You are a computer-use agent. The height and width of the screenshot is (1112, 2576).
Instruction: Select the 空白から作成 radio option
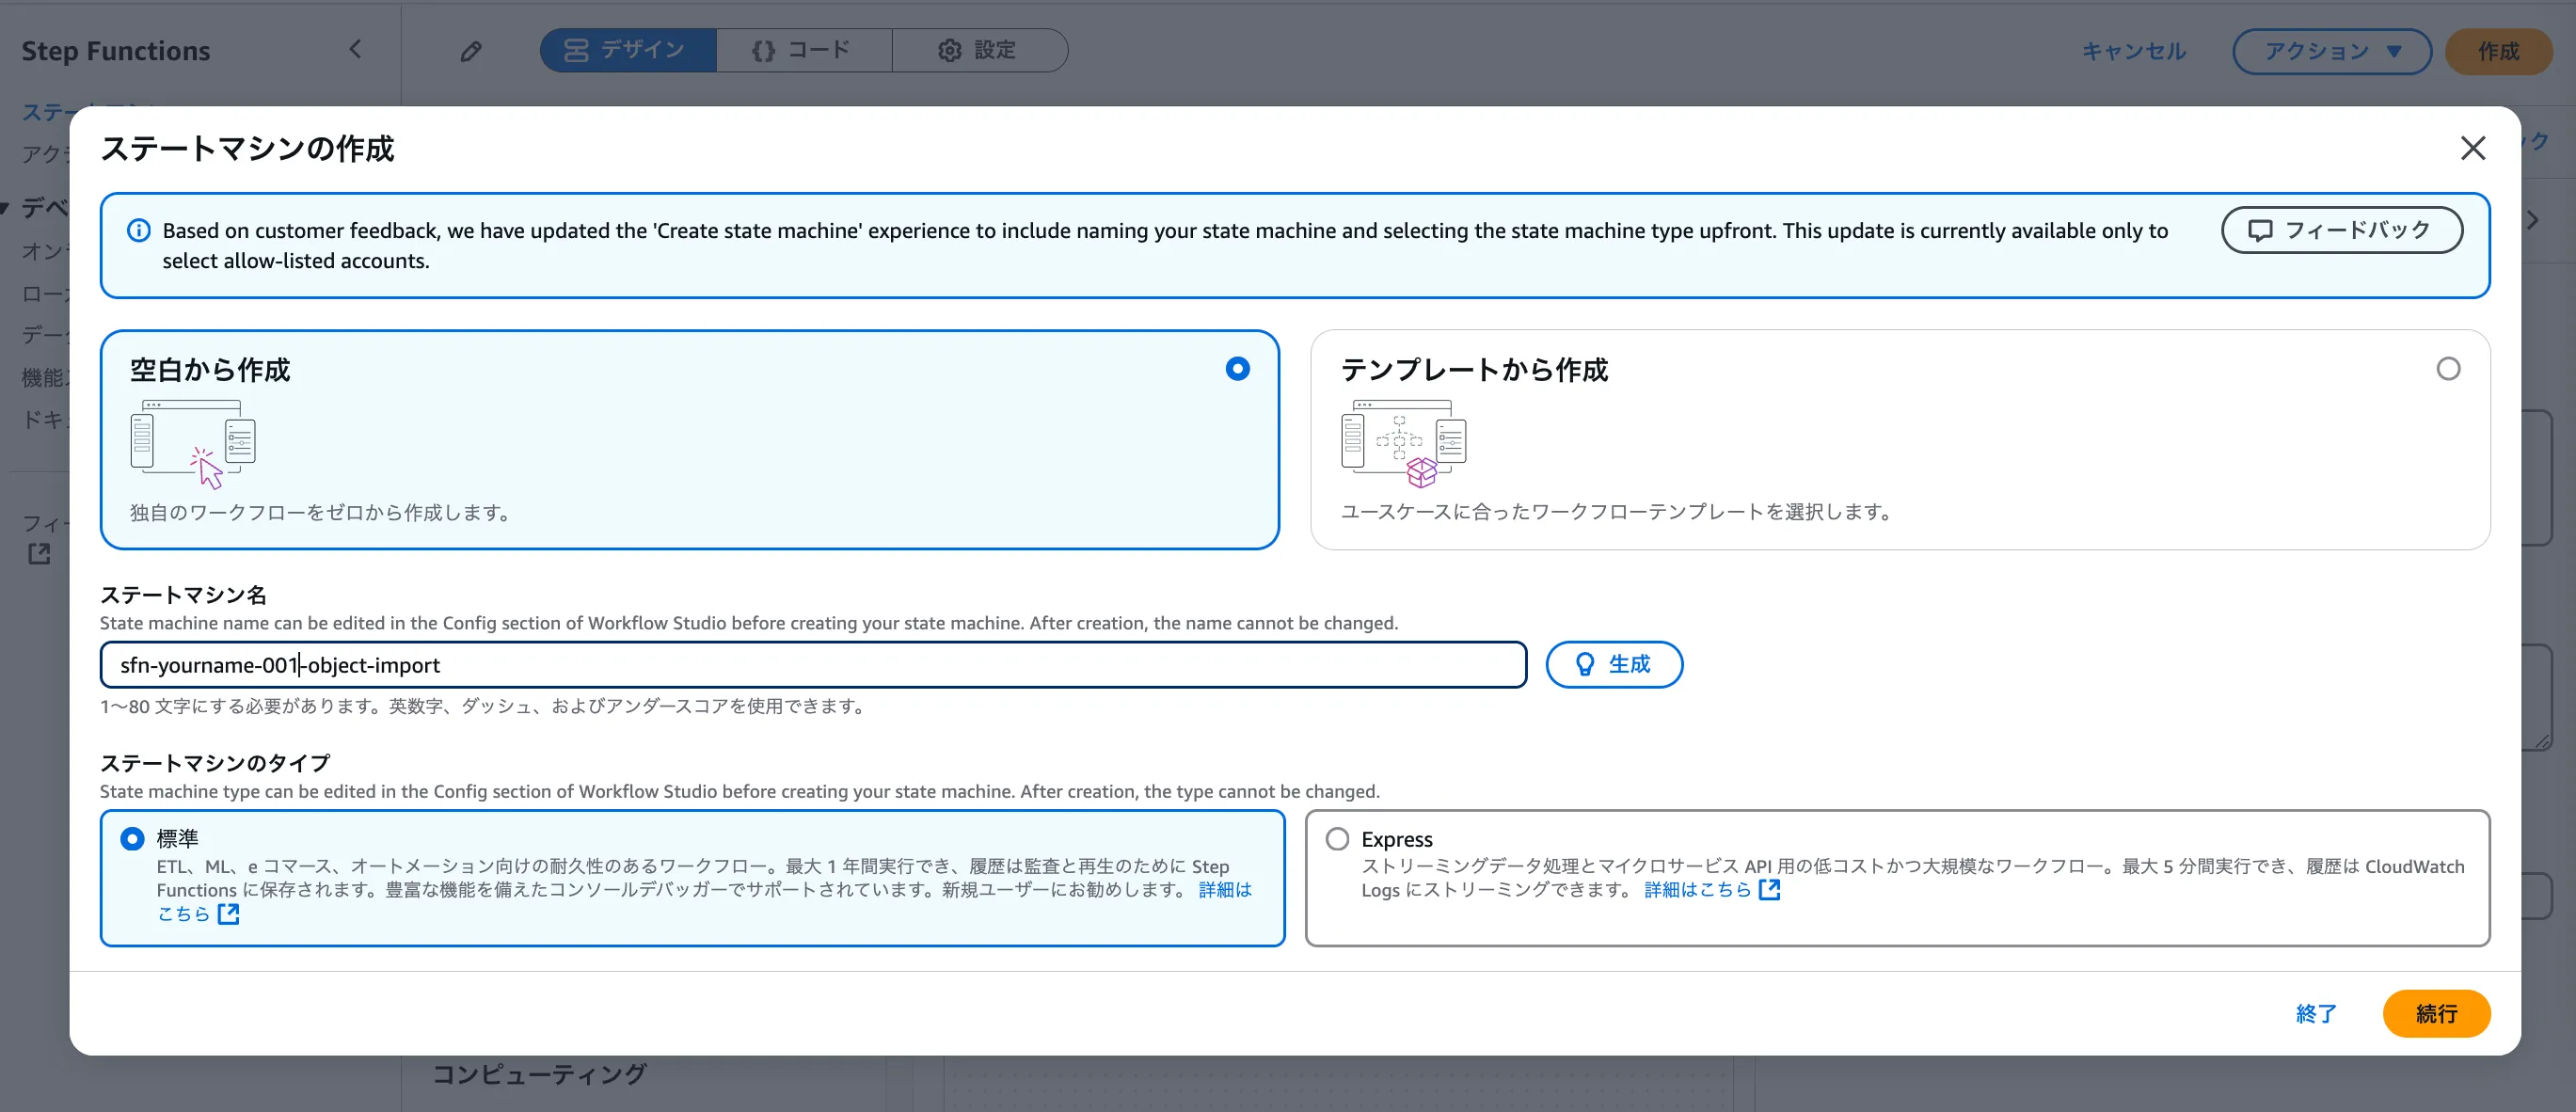pyautogui.click(x=1237, y=369)
